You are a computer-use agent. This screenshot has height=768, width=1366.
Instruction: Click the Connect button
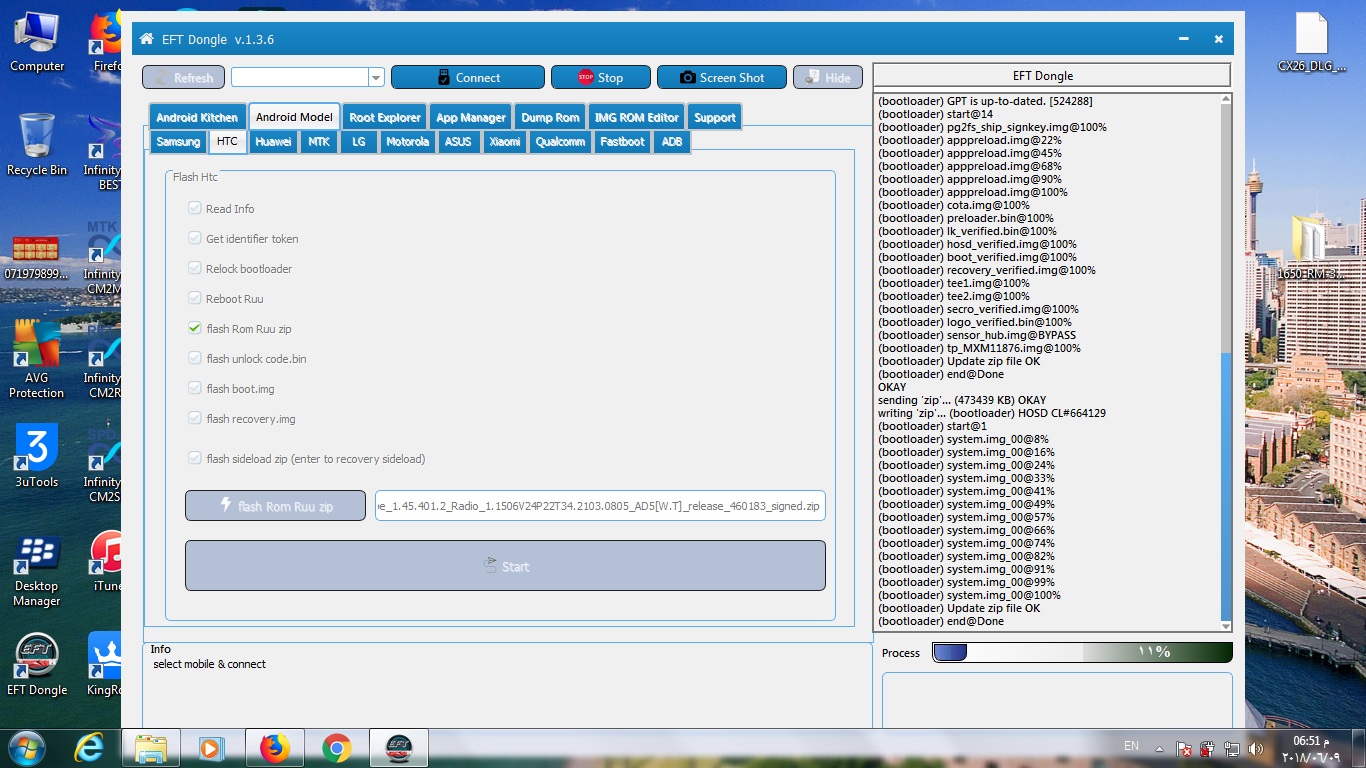coord(468,78)
